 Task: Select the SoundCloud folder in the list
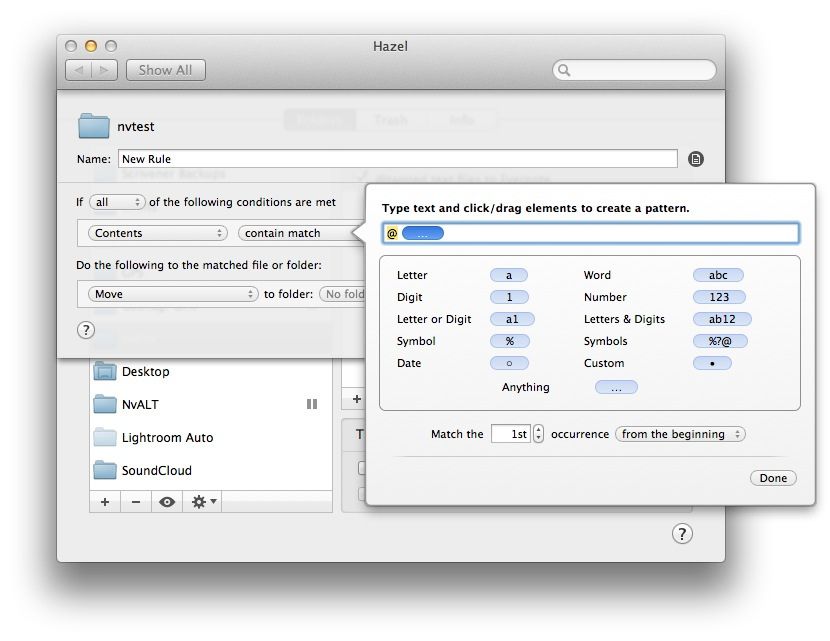[156, 470]
